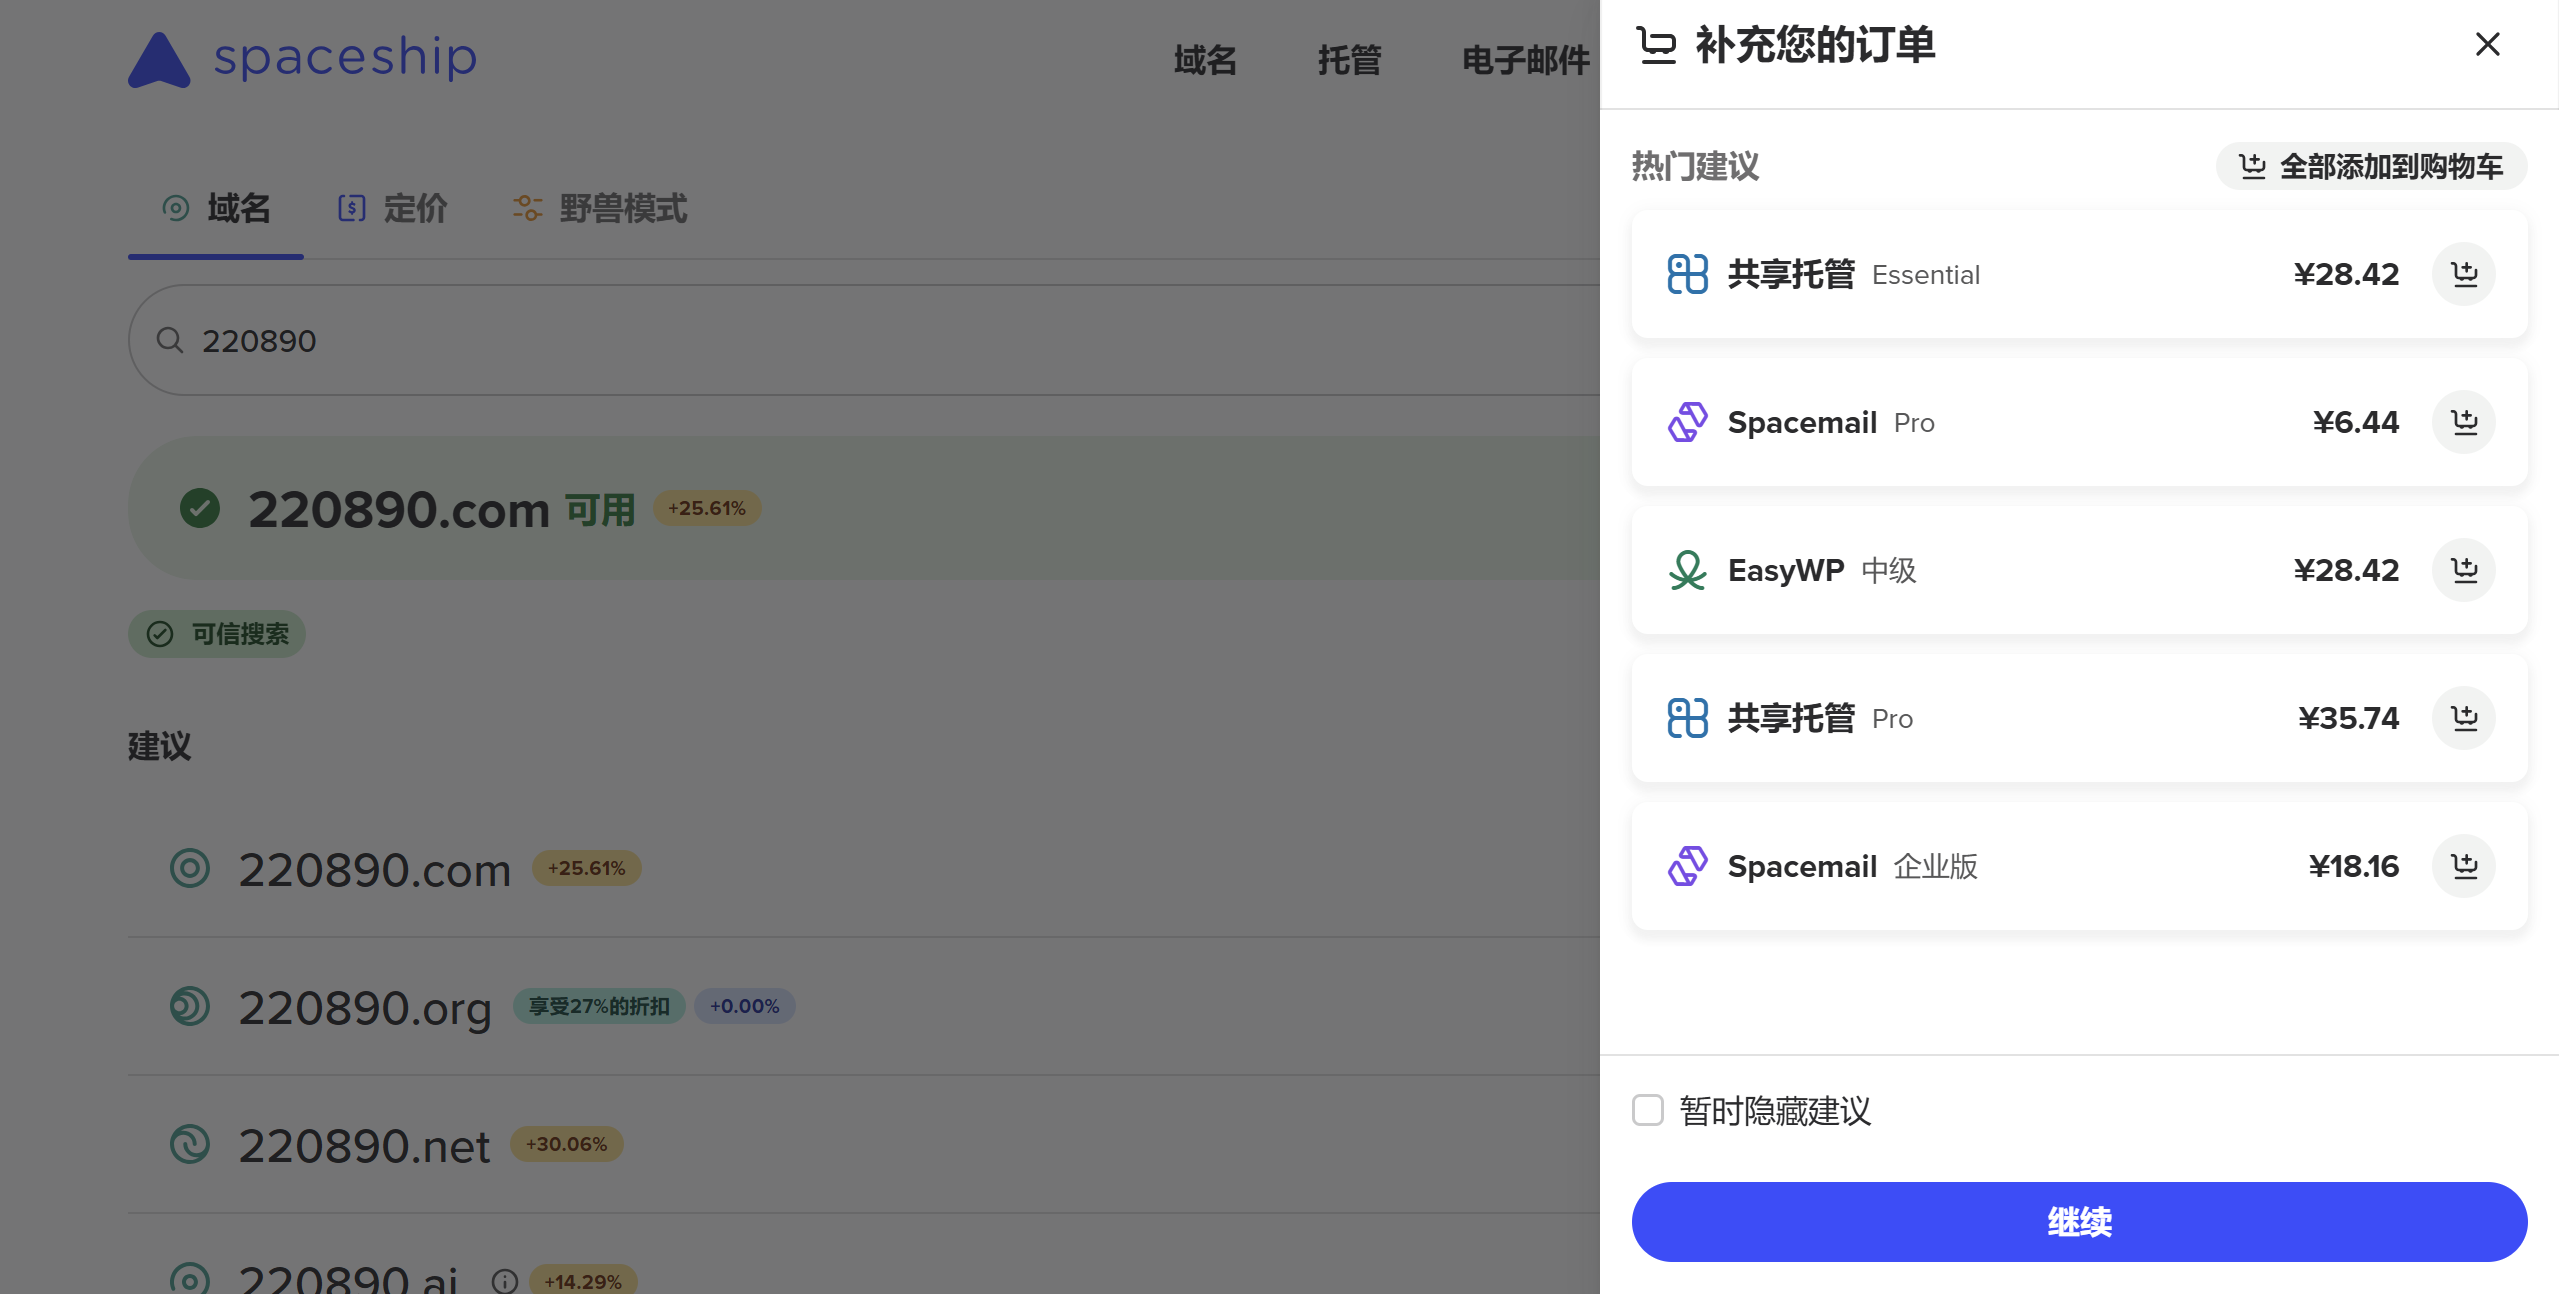Screen dimensions: 2559x1294
Task: Click the ¥28.42 price of 共享托管 Essential
Action: click(x=2346, y=274)
